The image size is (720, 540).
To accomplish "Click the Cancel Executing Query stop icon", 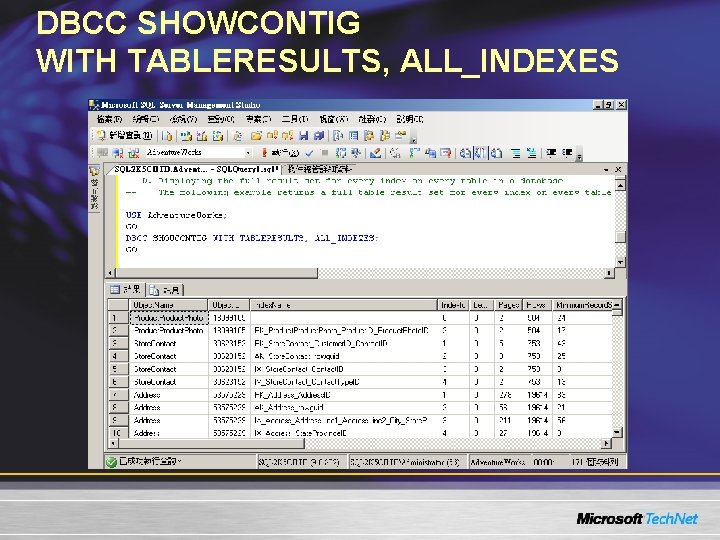I will (x=325, y=152).
